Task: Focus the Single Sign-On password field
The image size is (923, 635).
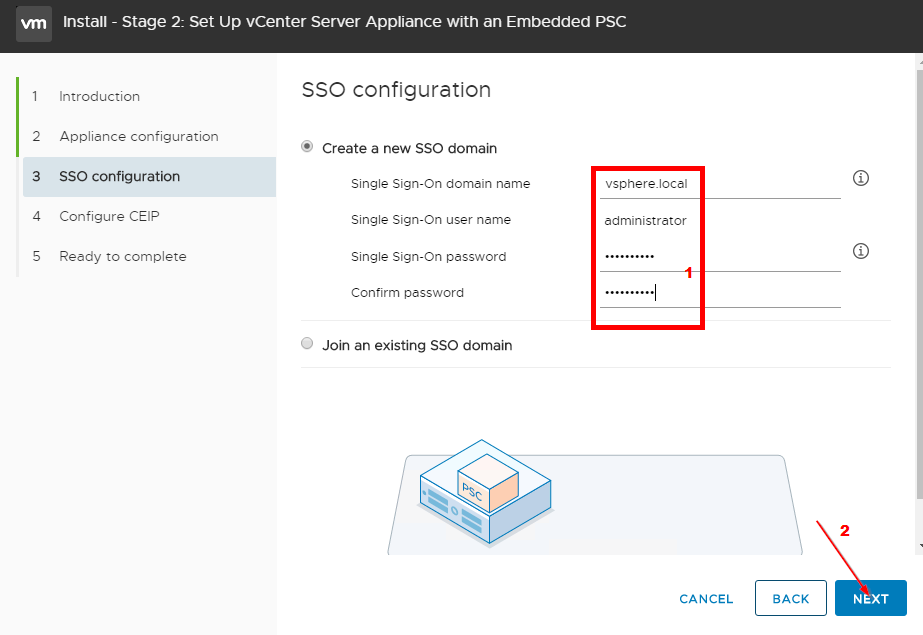Action: [720, 257]
